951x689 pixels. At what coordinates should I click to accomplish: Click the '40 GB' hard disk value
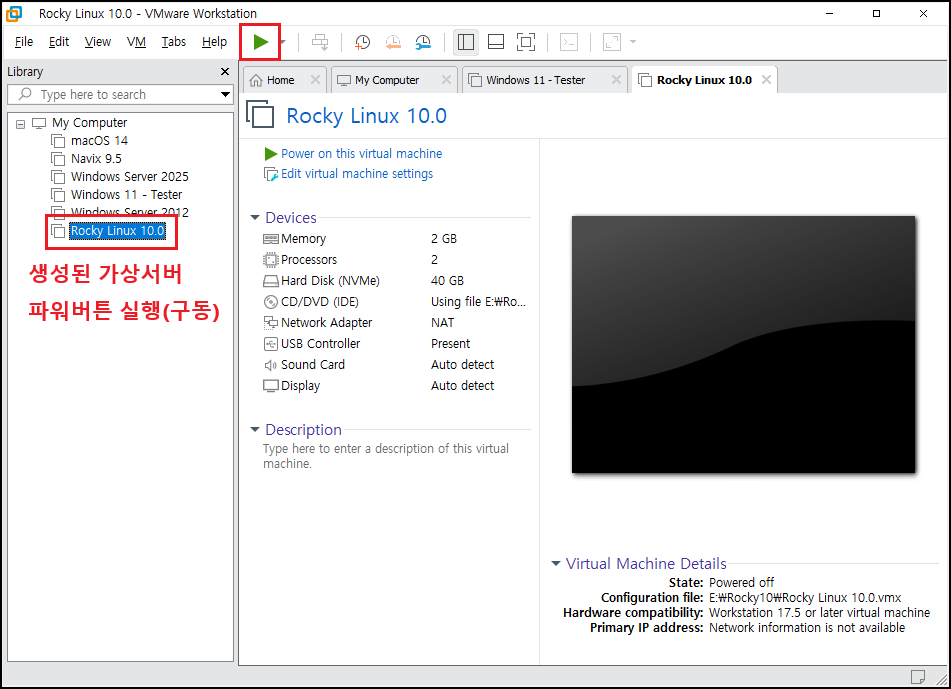click(x=448, y=281)
